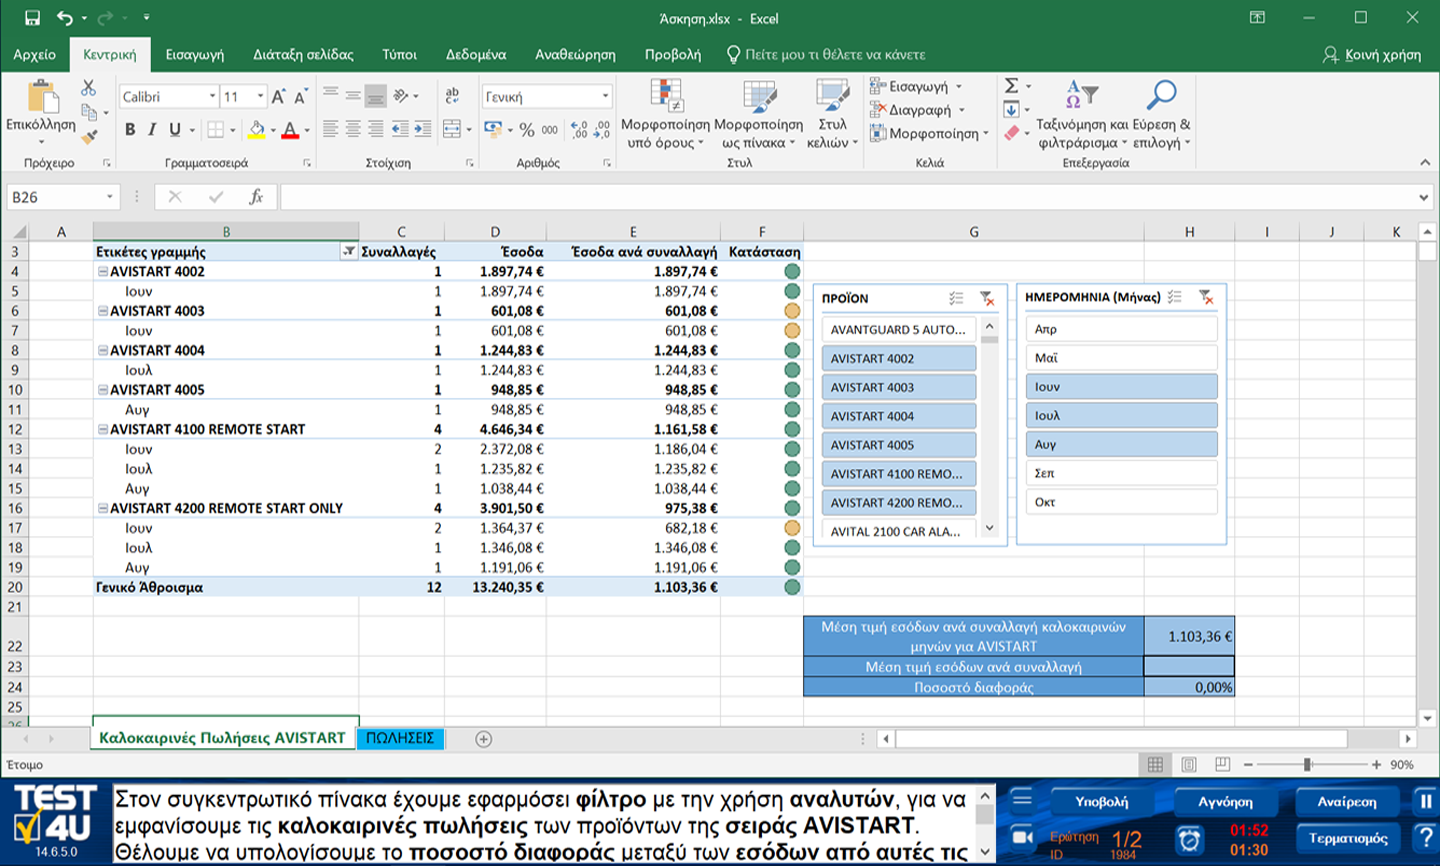
Task: Open the Δεδομένα (Data) tab
Action: pos(476,55)
